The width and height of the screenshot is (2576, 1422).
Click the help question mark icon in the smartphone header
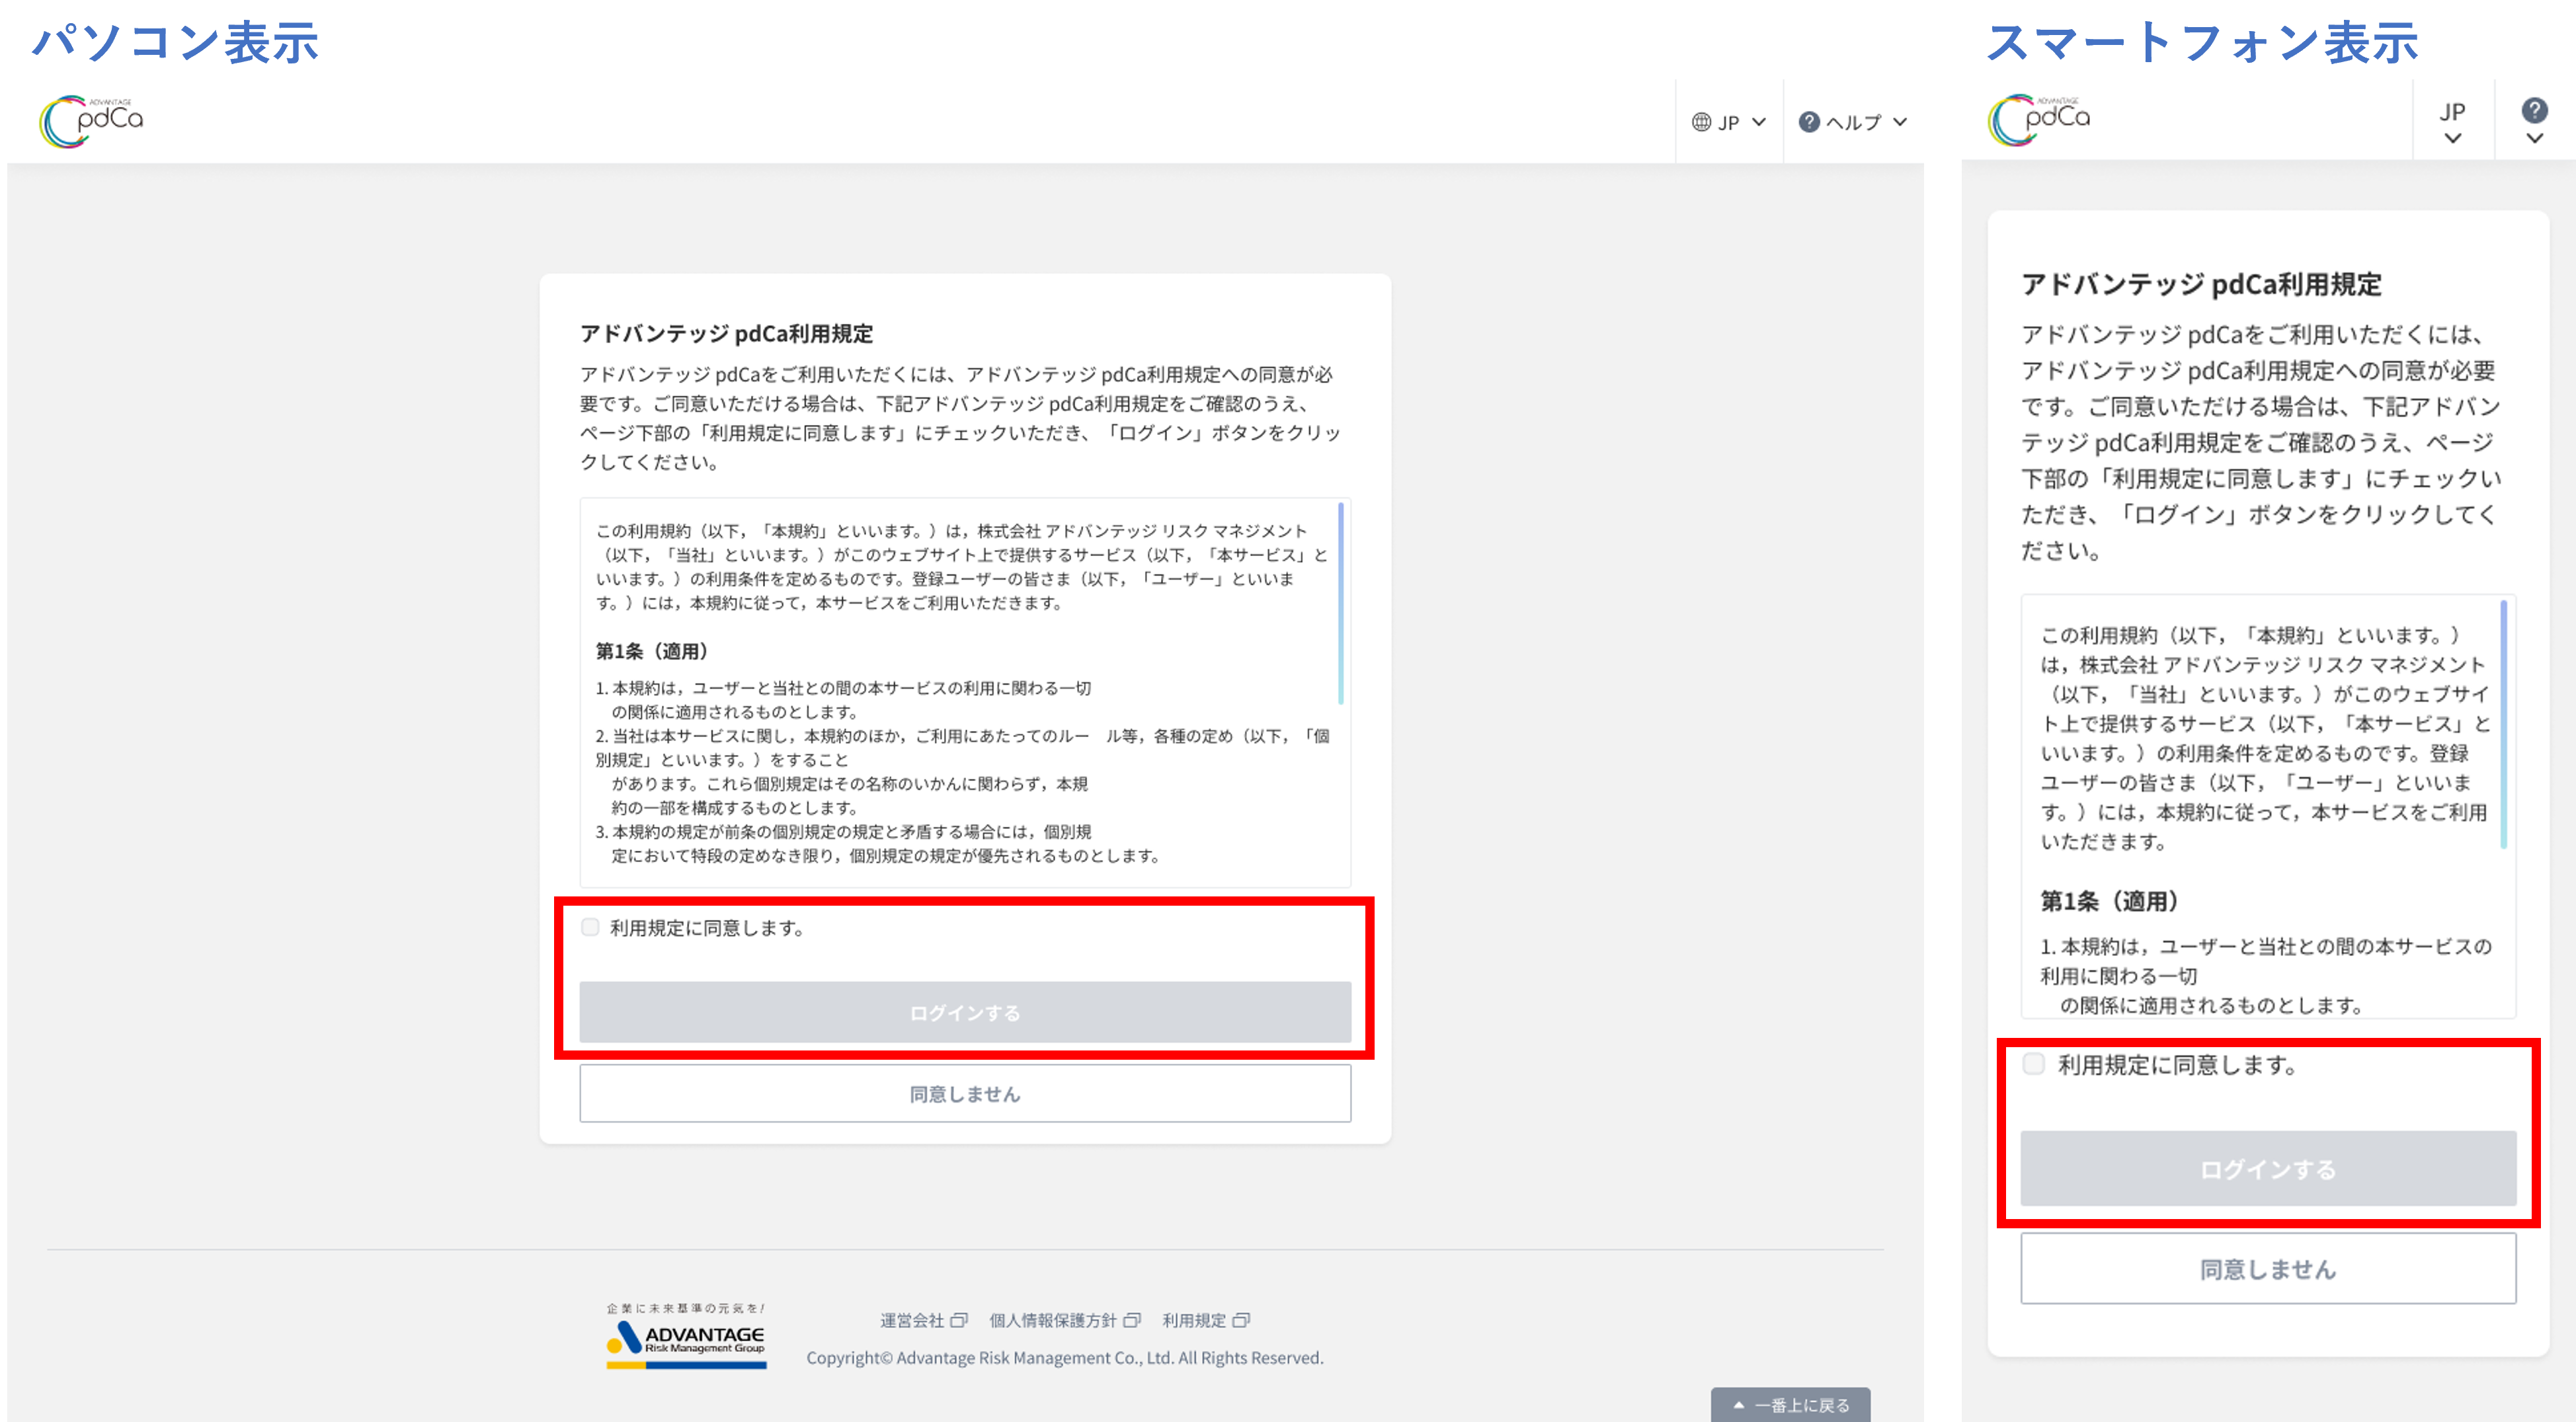(2534, 109)
